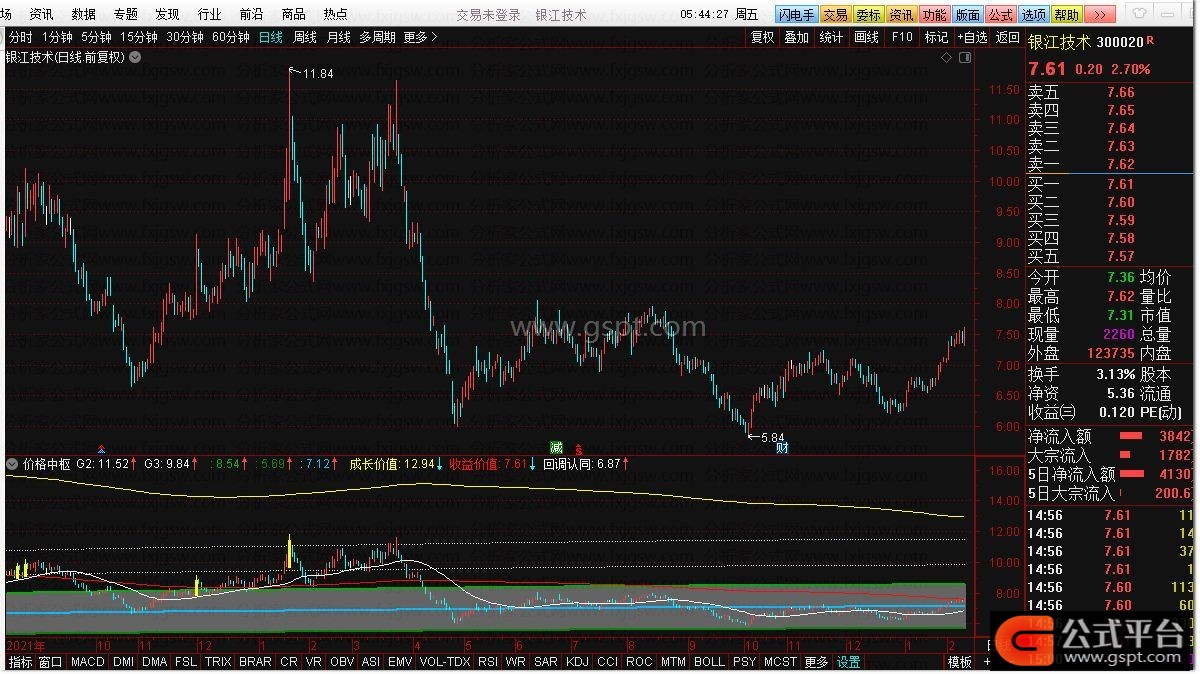Add stock with +自选 button

tap(972, 37)
